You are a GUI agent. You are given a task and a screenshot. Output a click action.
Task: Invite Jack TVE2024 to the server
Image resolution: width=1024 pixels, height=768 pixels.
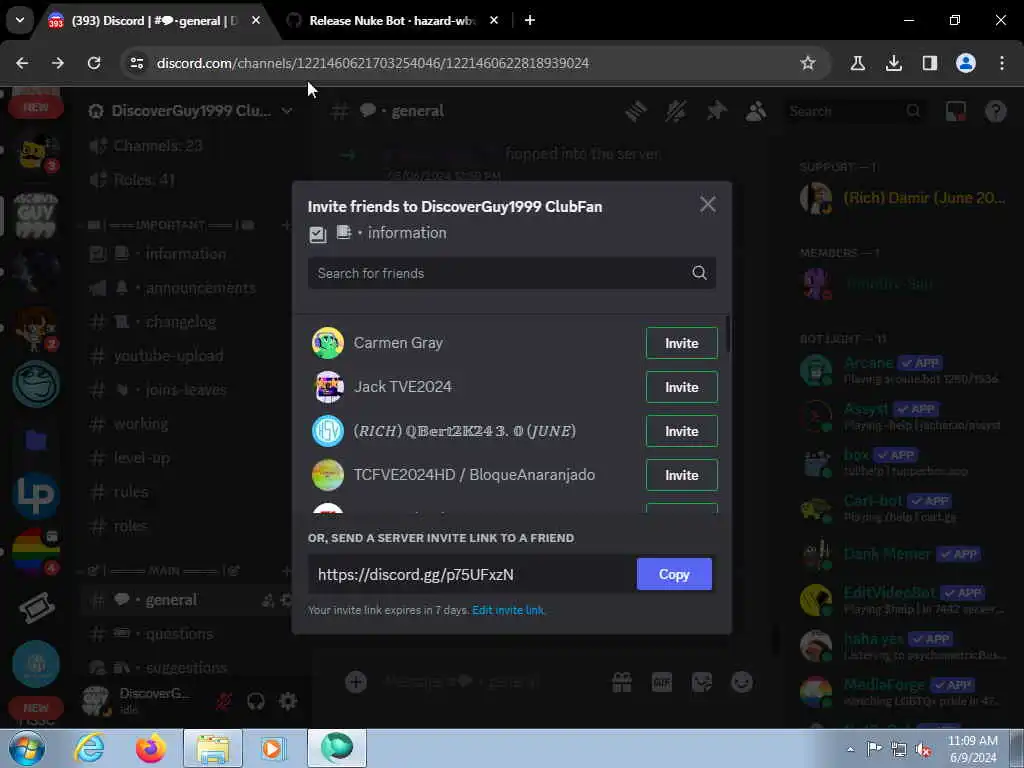(681, 387)
